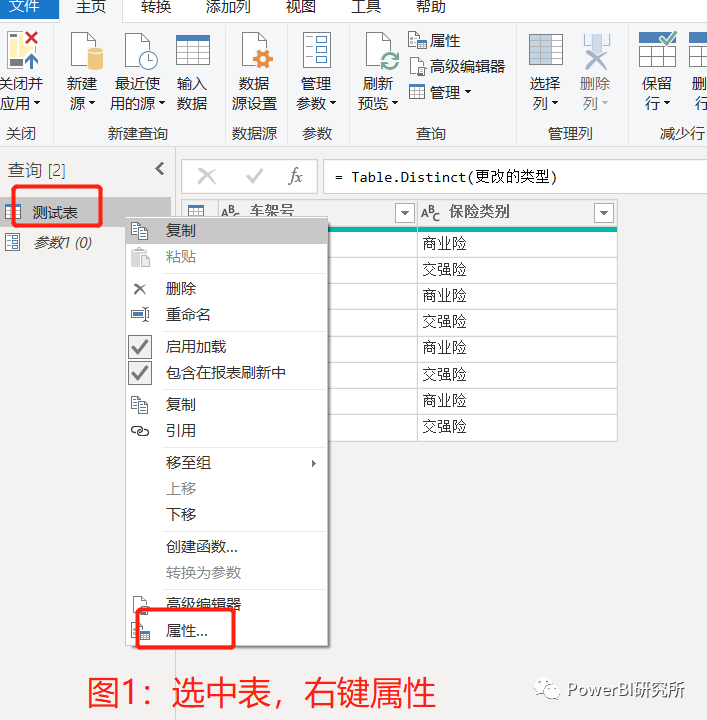Click the first 商业险 cell
The image size is (707, 720).
(x=517, y=244)
